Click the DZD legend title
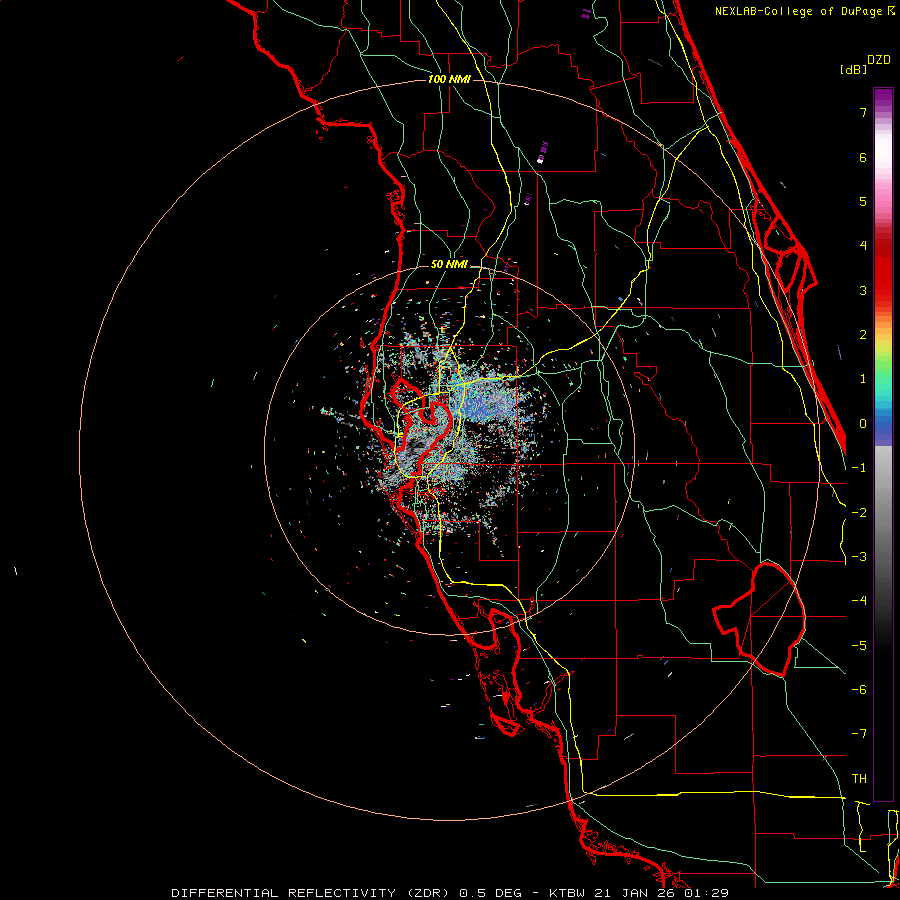900x900 pixels. click(x=879, y=60)
